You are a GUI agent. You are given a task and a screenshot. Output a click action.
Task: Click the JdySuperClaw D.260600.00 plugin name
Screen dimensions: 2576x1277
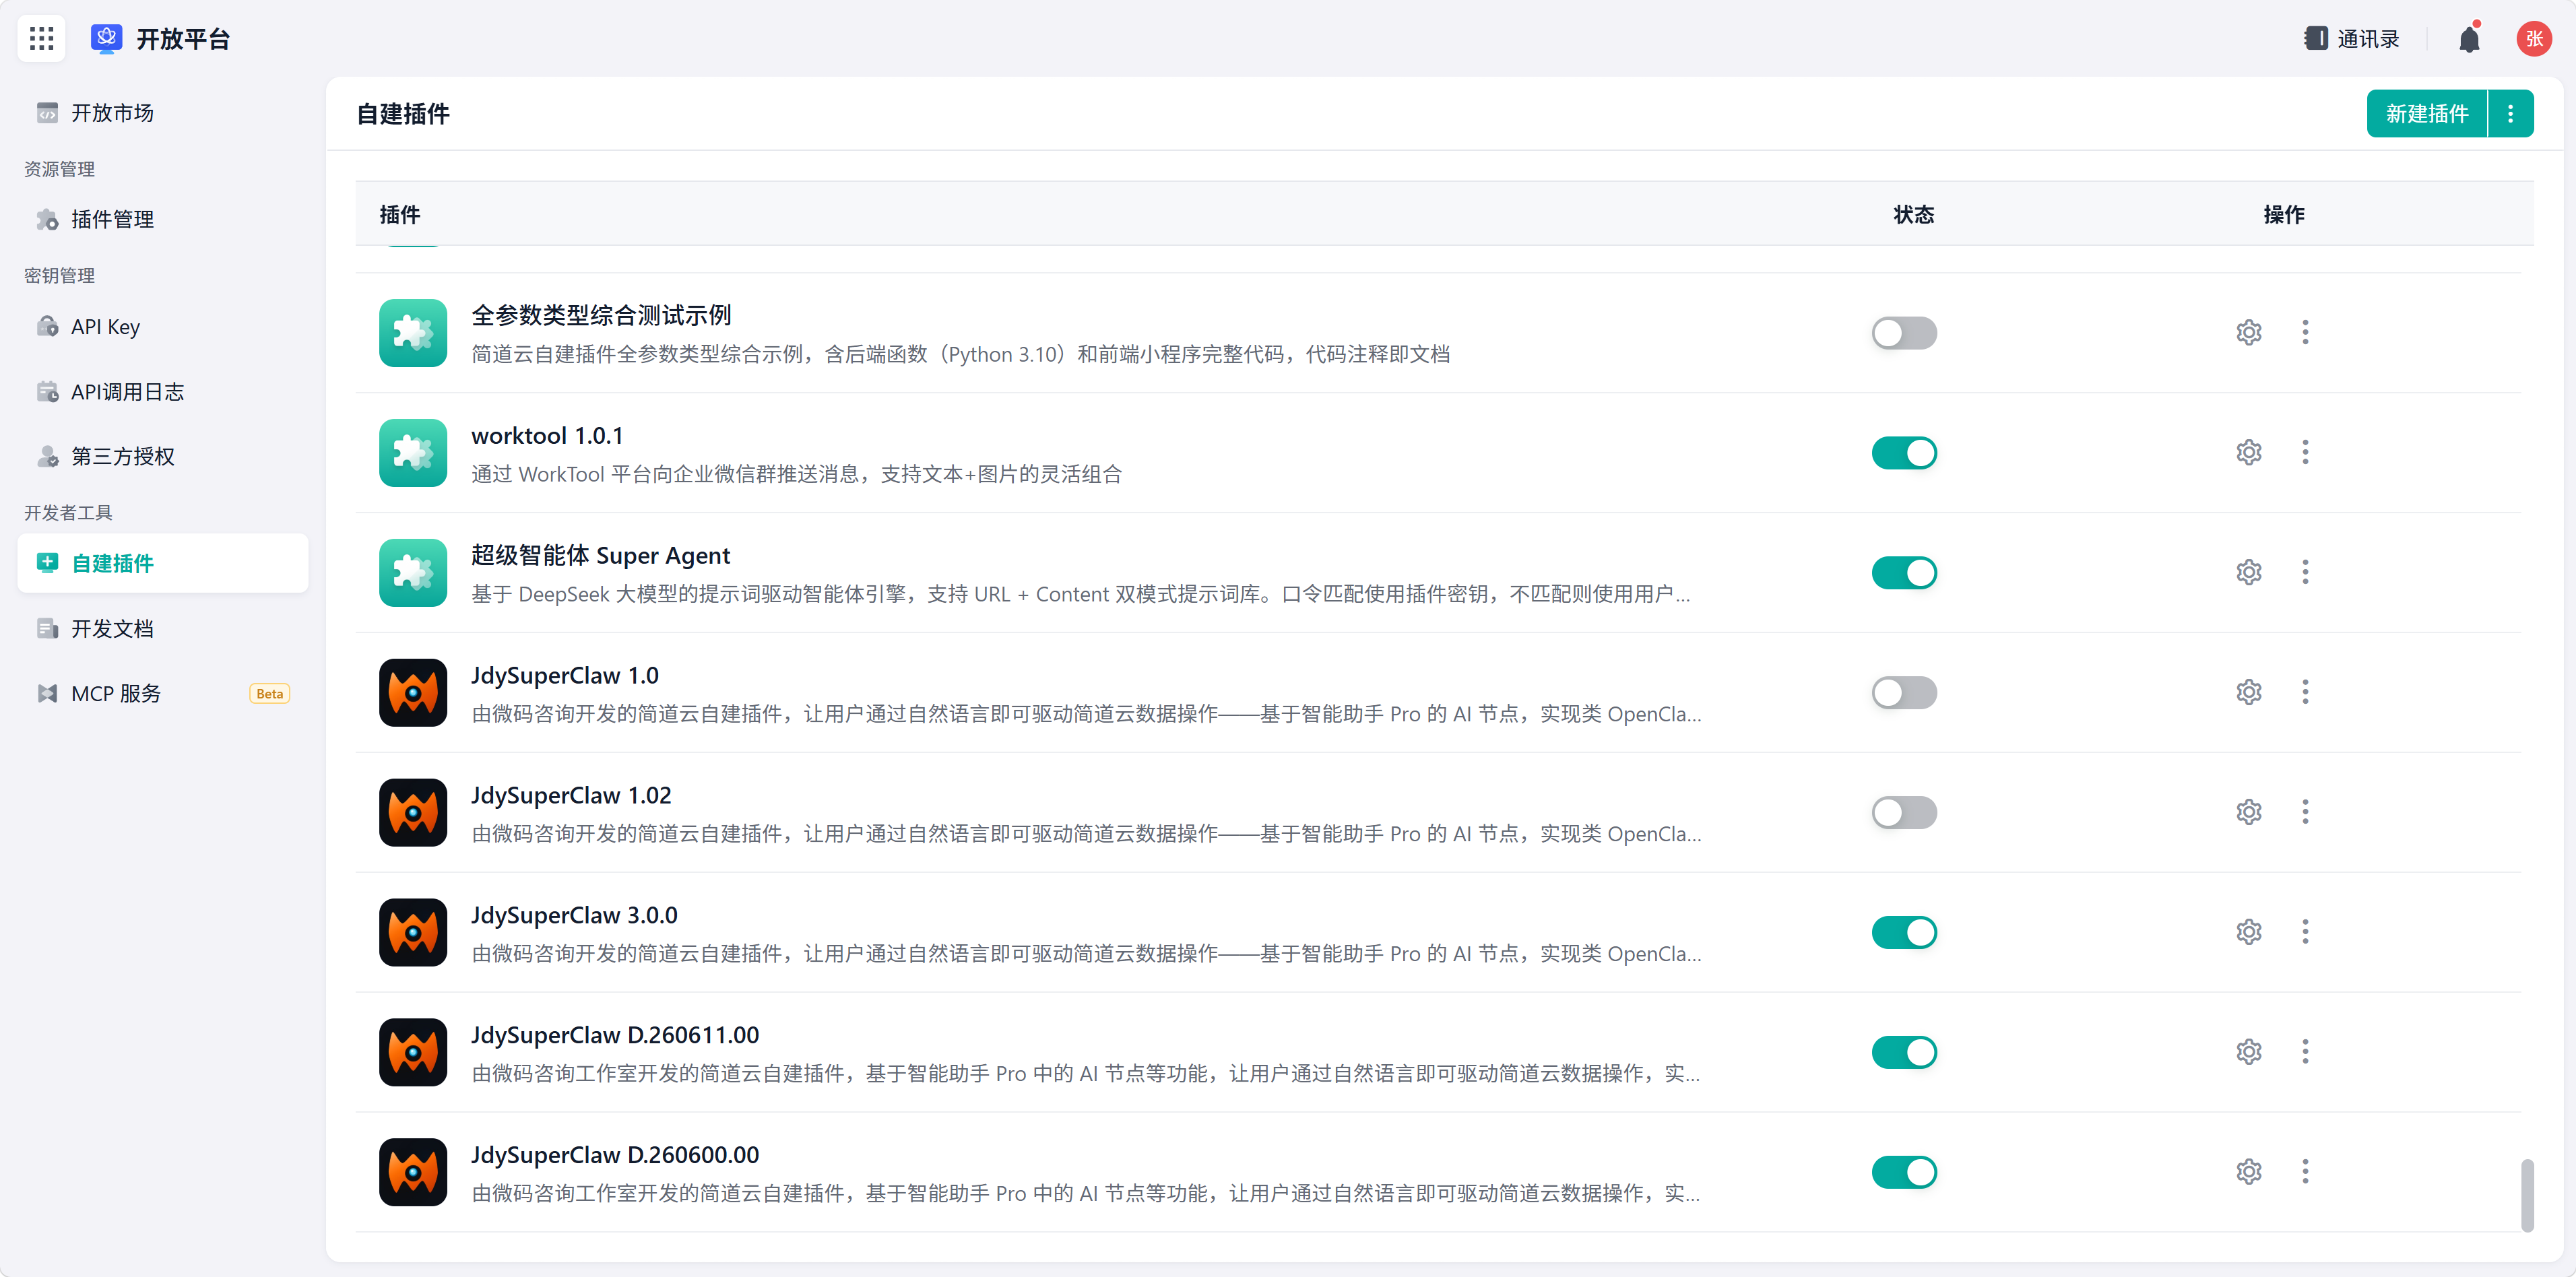click(x=615, y=1156)
